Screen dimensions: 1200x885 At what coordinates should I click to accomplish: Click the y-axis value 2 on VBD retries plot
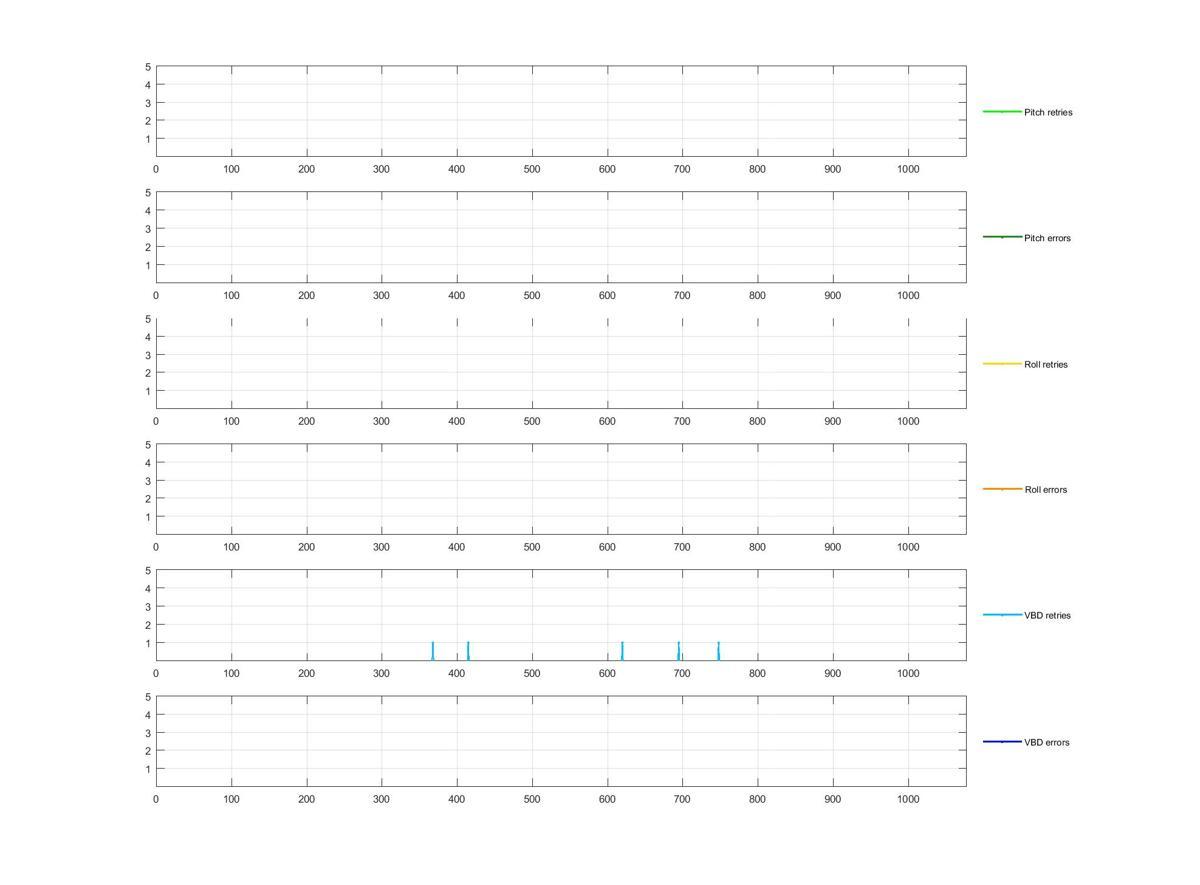tap(148, 625)
